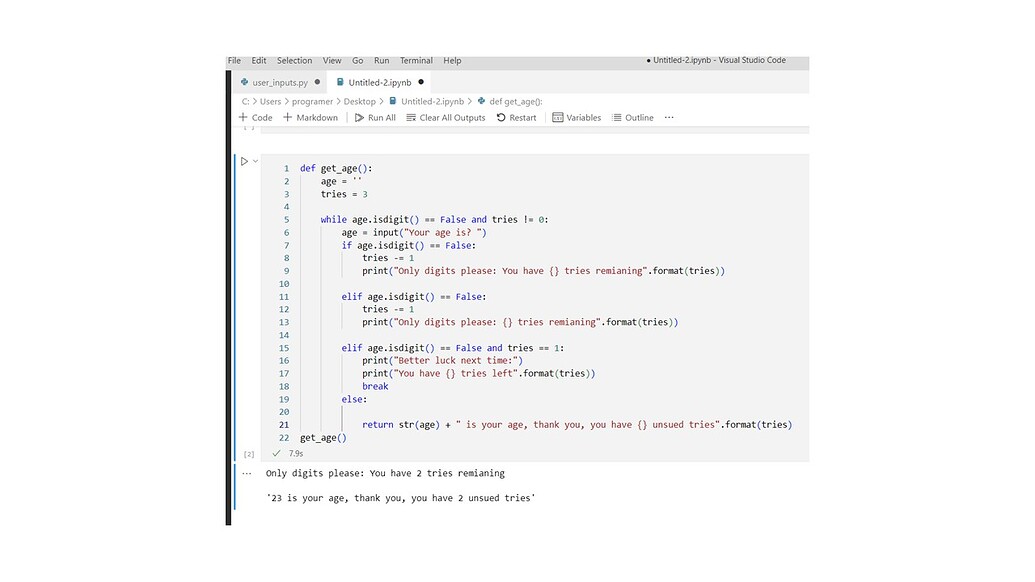Click the unsaved dot on Untitled-2.ipynb tab
Viewport: 1035px width, 582px height.
pyautogui.click(x=421, y=82)
